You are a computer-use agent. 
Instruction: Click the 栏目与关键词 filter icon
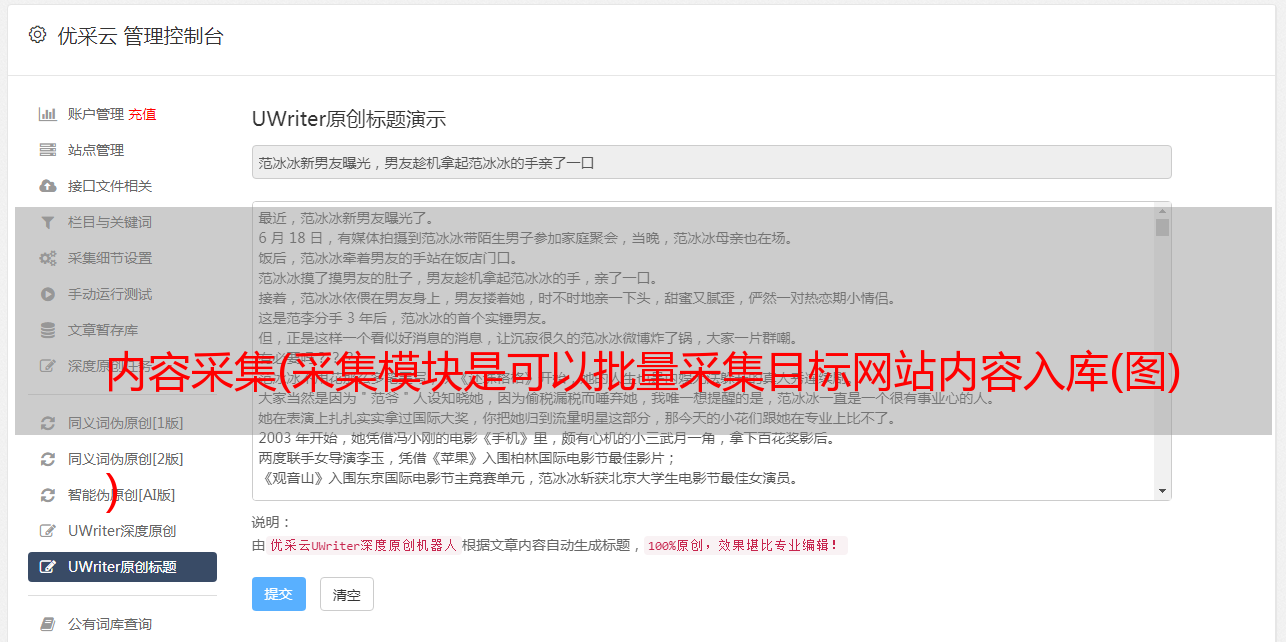pyautogui.click(x=47, y=222)
